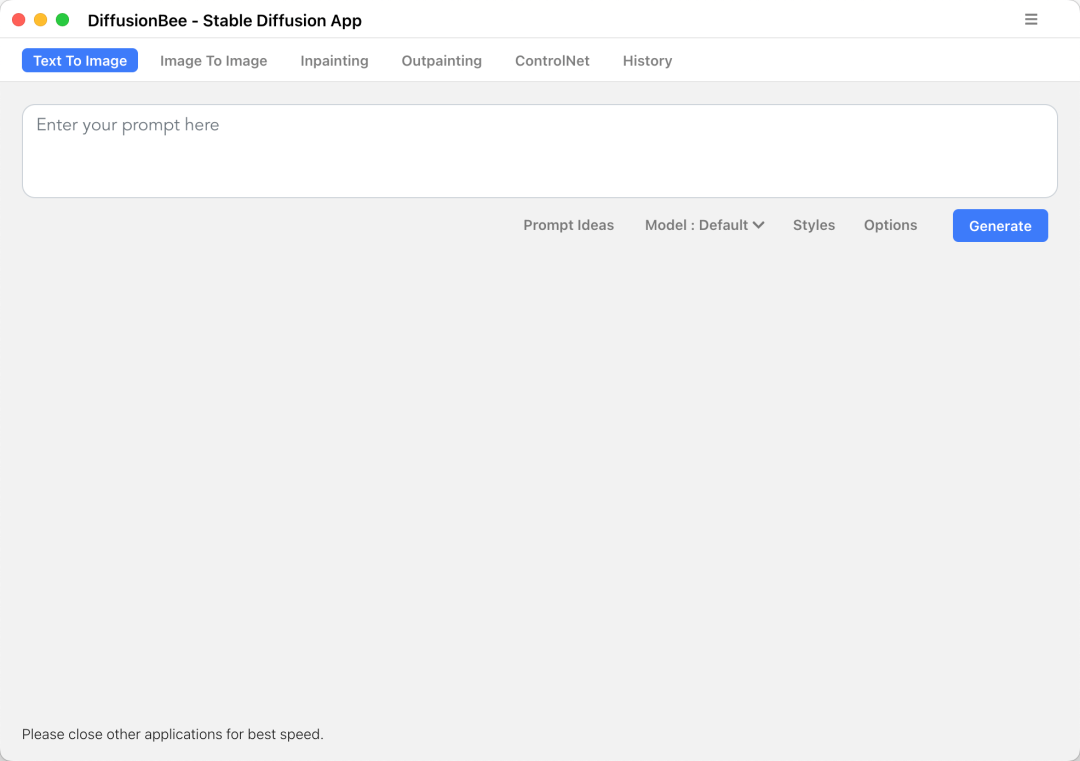
Task: View the History tab
Action: pos(647,61)
